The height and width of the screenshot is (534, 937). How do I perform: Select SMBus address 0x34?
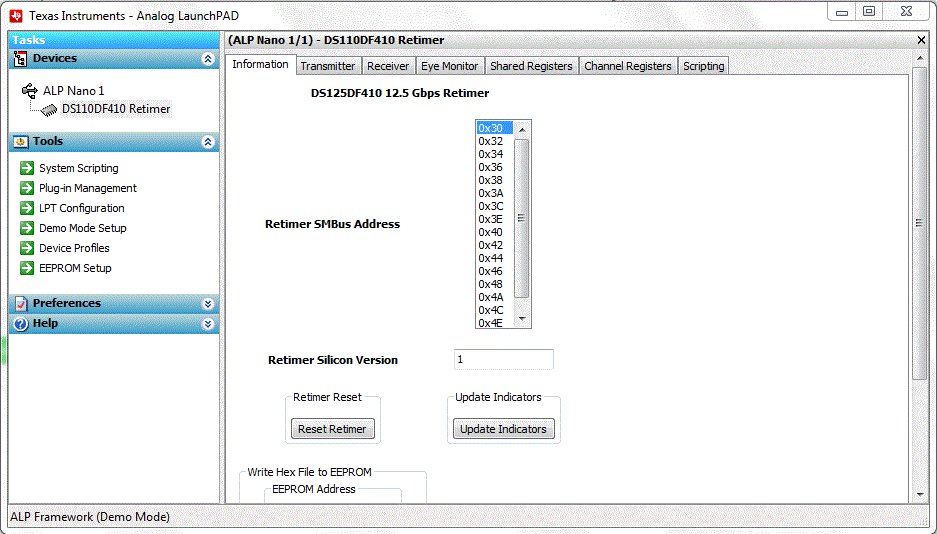coord(495,154)
